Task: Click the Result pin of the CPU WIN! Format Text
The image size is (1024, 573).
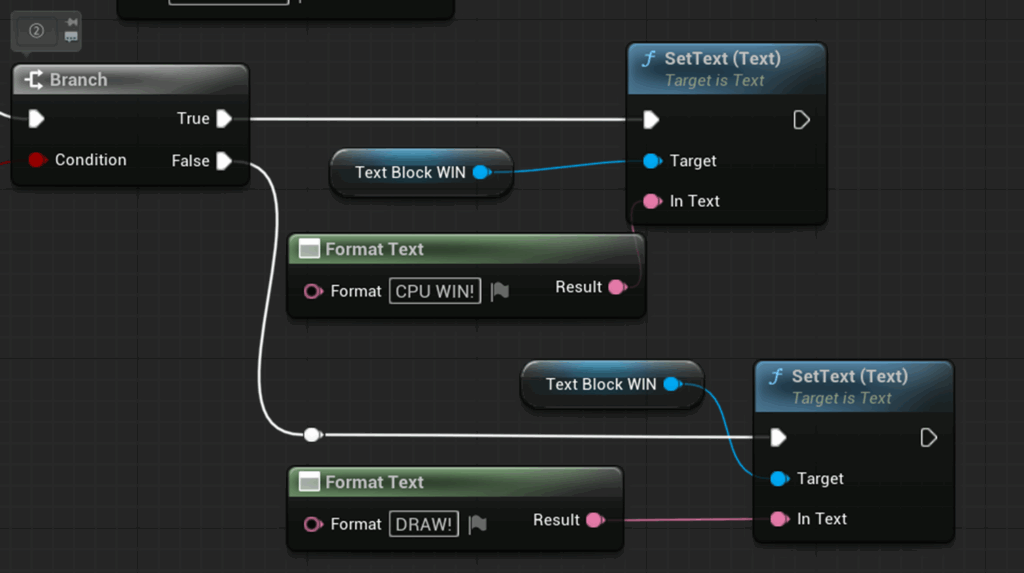Action: point(617,288)
